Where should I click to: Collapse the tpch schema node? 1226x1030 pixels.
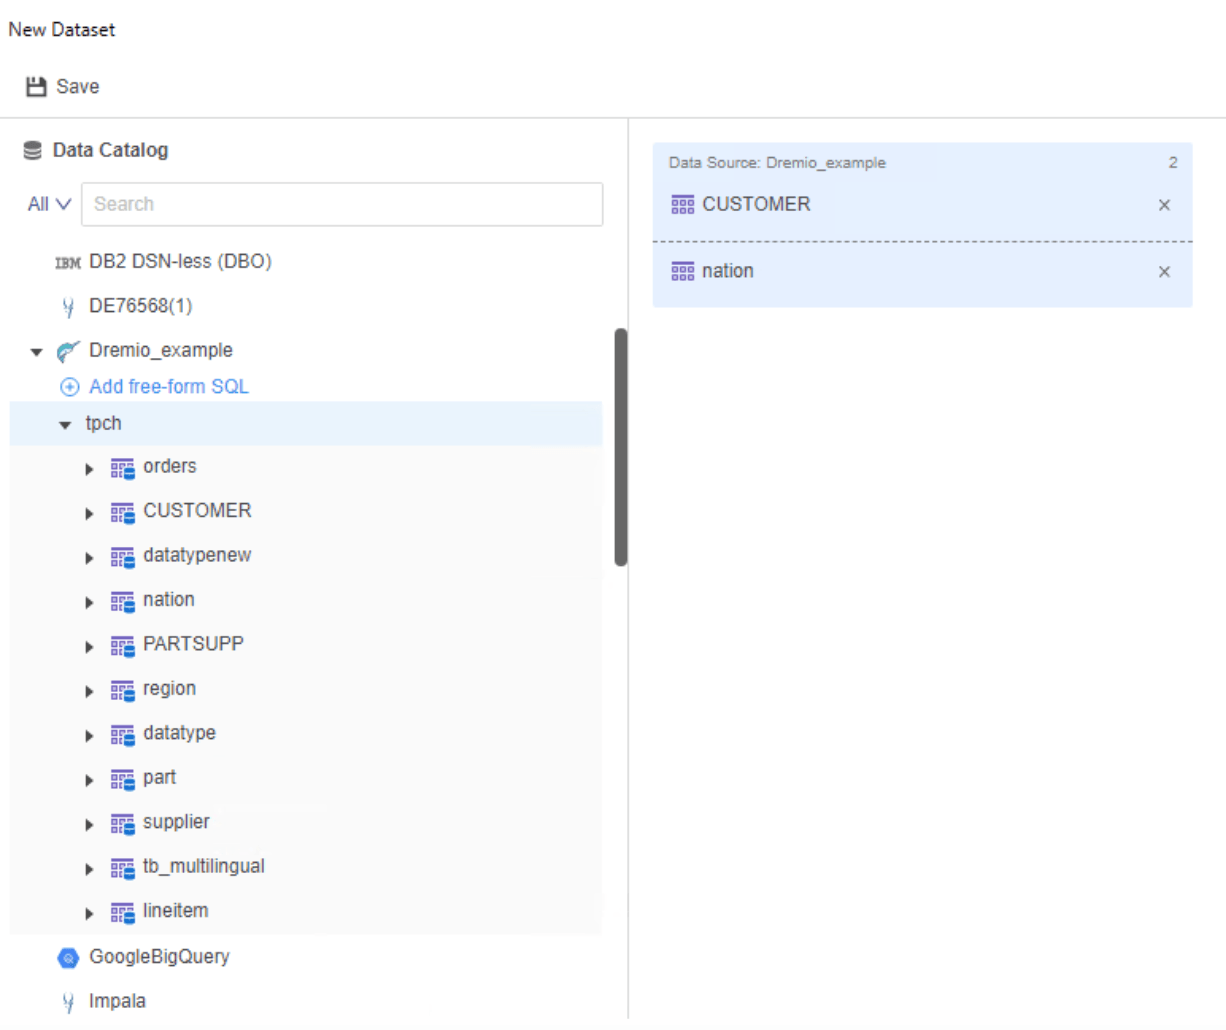[x=65, y=425]
